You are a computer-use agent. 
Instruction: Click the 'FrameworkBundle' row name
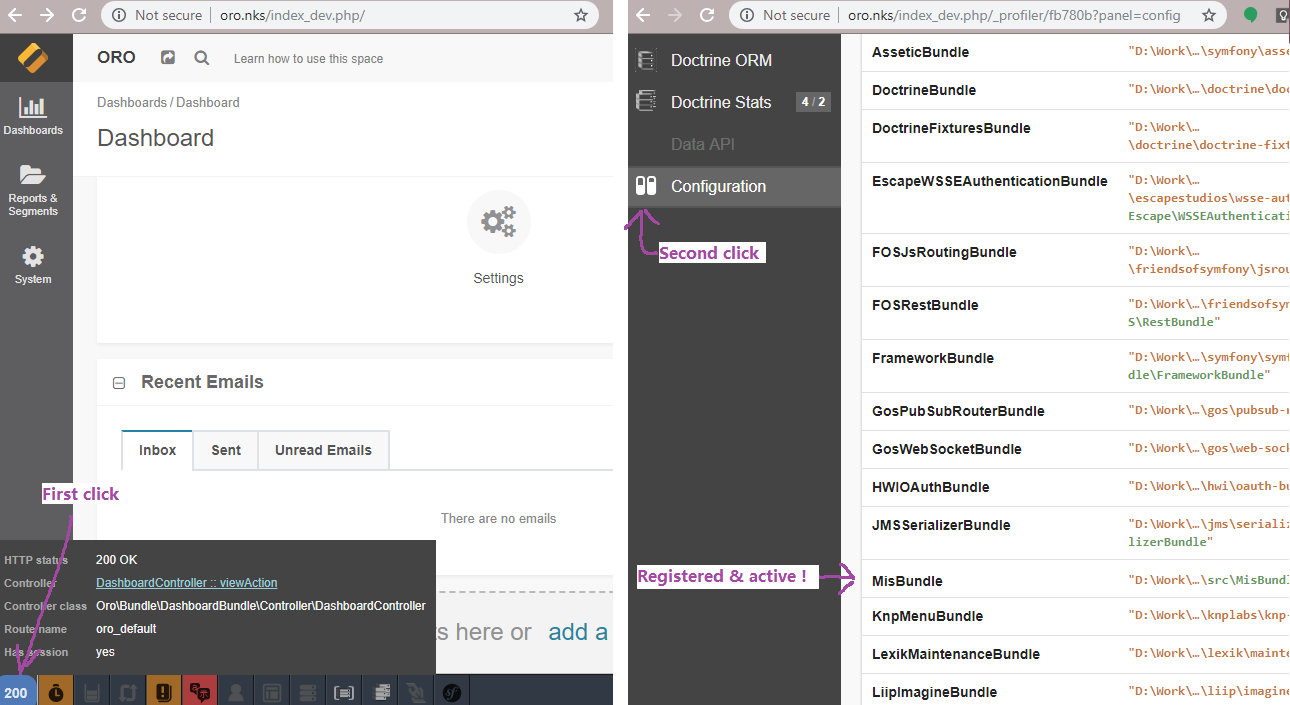coord(933,358)
